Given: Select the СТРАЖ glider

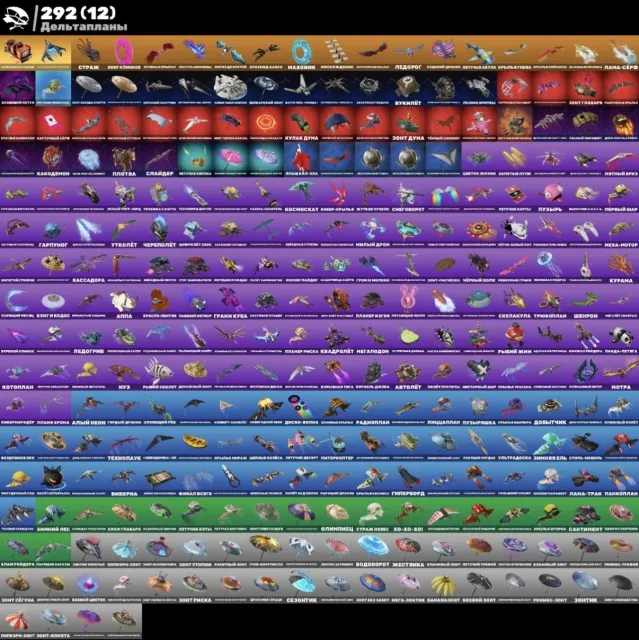Looking at the screenshot, I should coord(89,53).
